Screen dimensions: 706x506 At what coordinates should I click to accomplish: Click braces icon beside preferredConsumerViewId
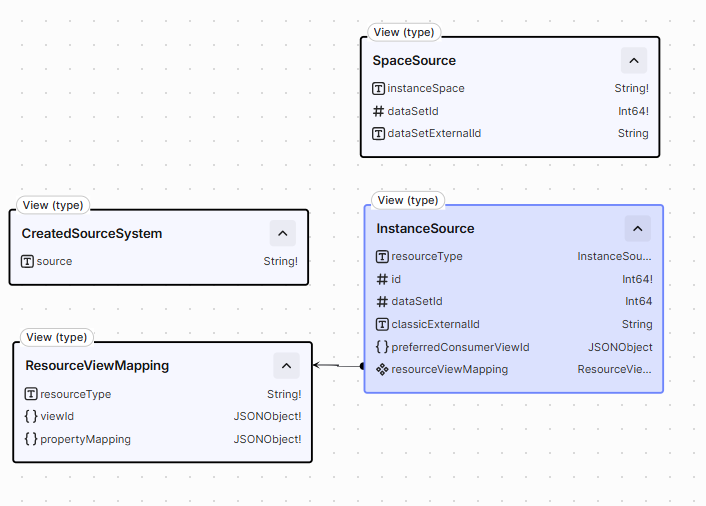tap(382, 347)
